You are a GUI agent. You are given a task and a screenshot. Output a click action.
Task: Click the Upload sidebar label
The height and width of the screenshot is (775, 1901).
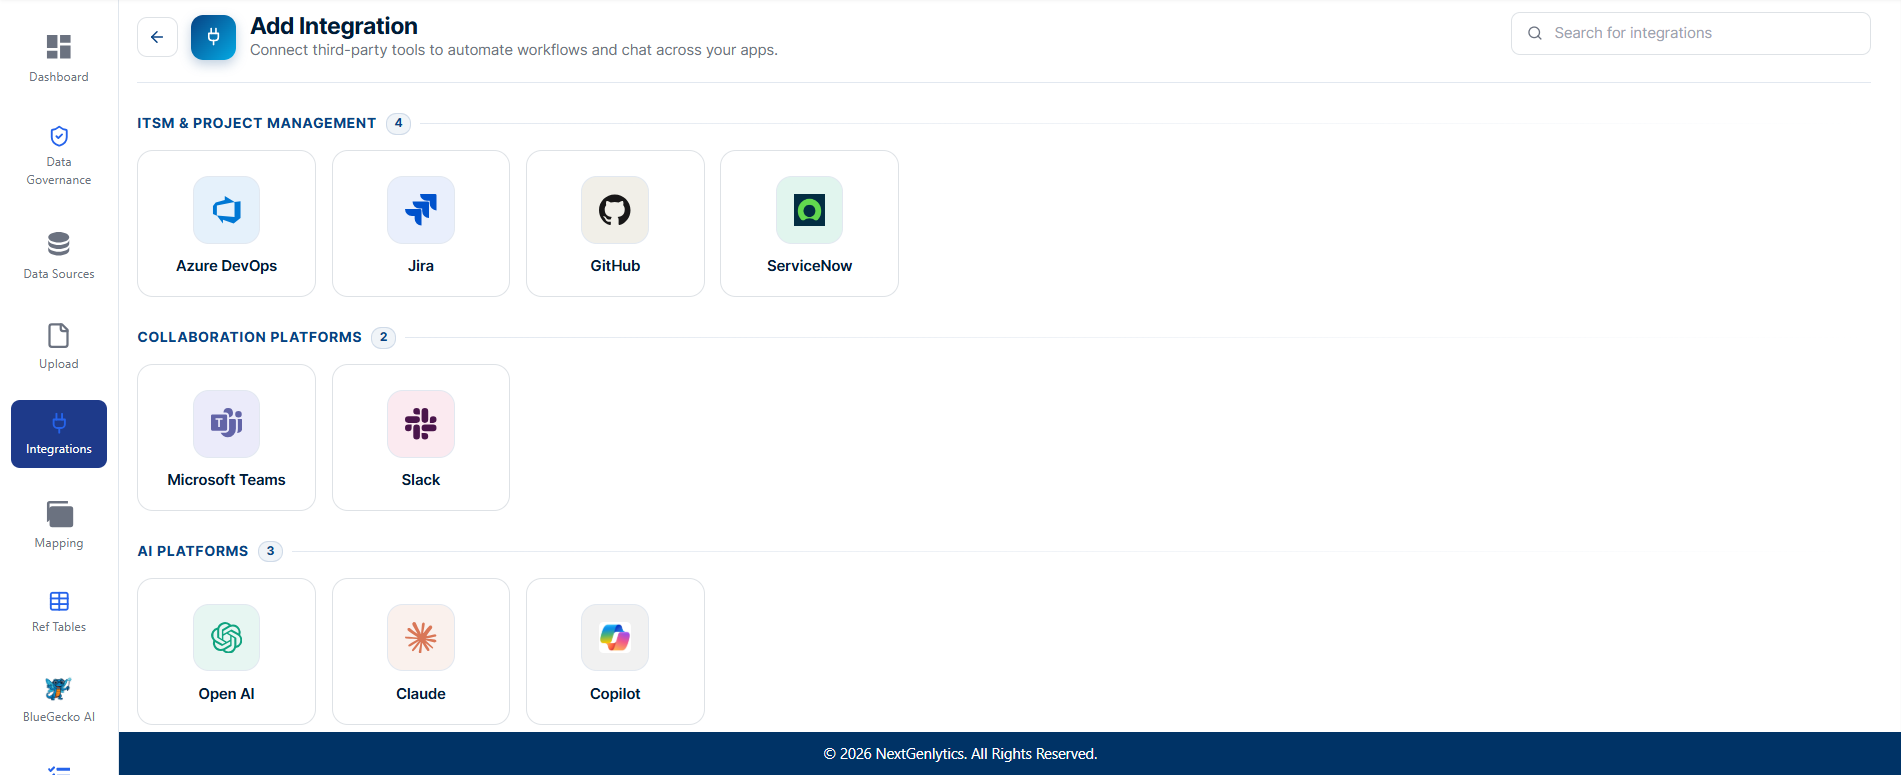59,364
